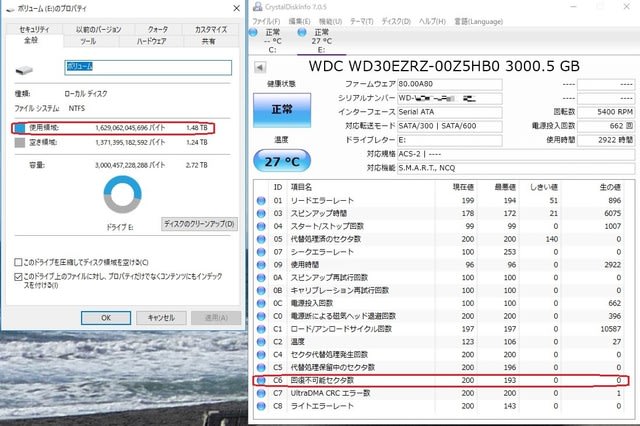
Task: Click the volume name input field
Action: (x=148, y=67)
